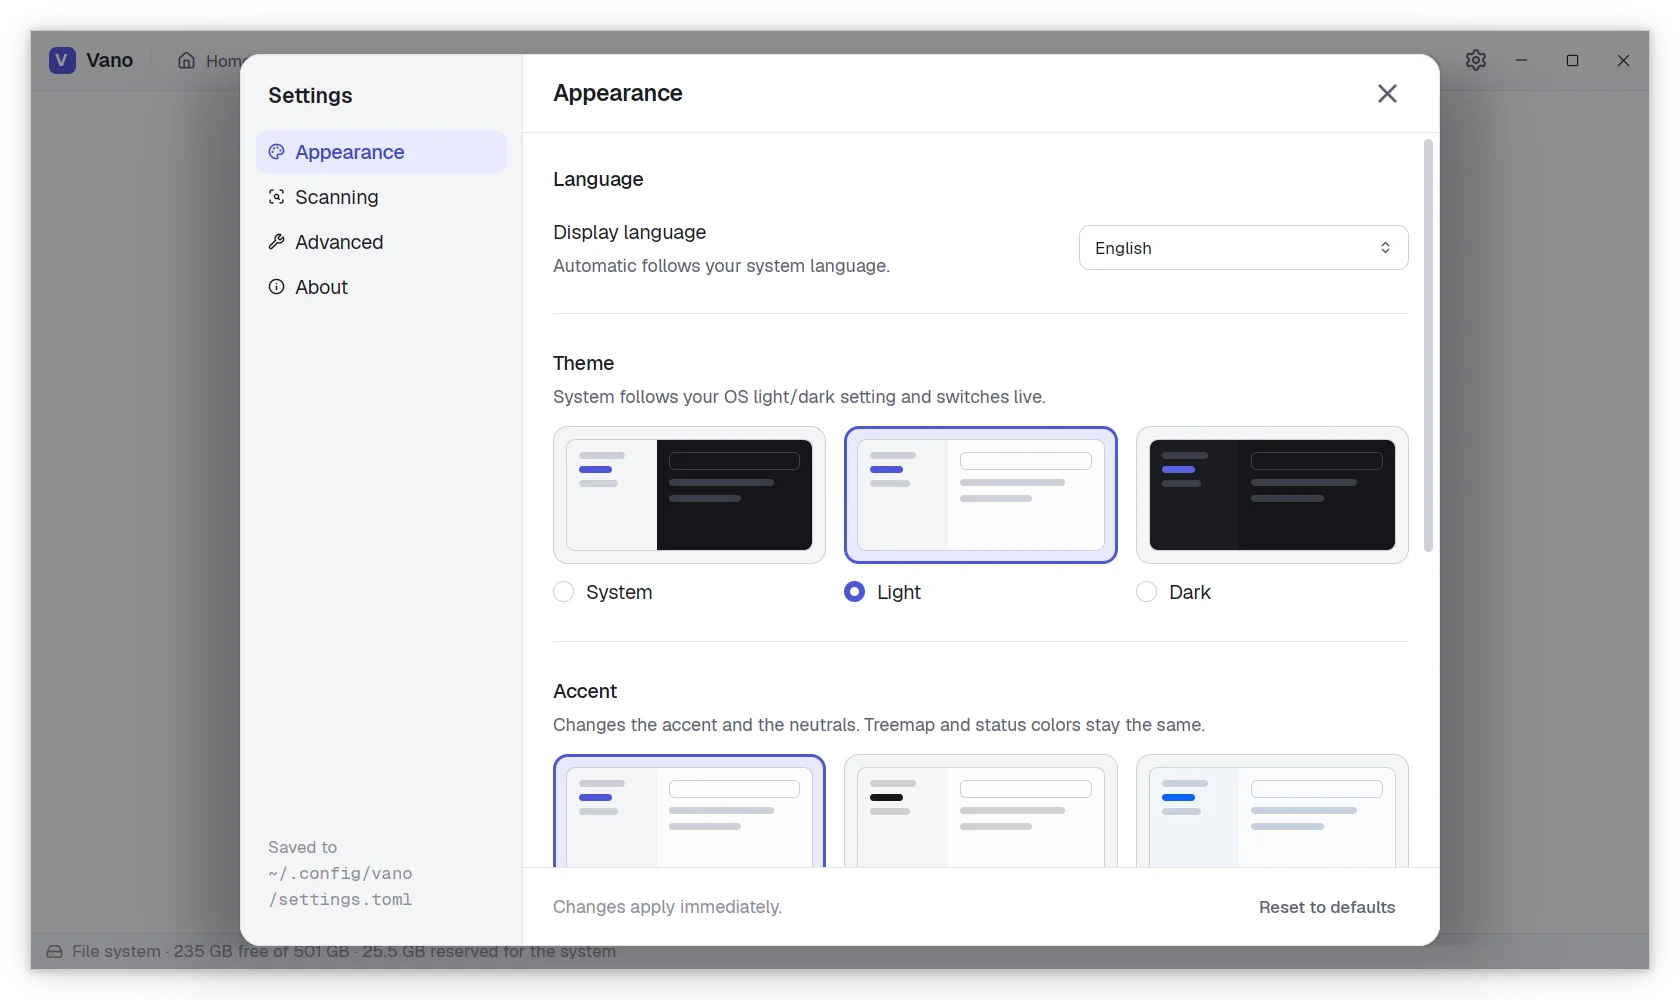Click the drive icon in the status bar
Viewport: 1680px width, 1000px height.
click(x=54, y=951)
